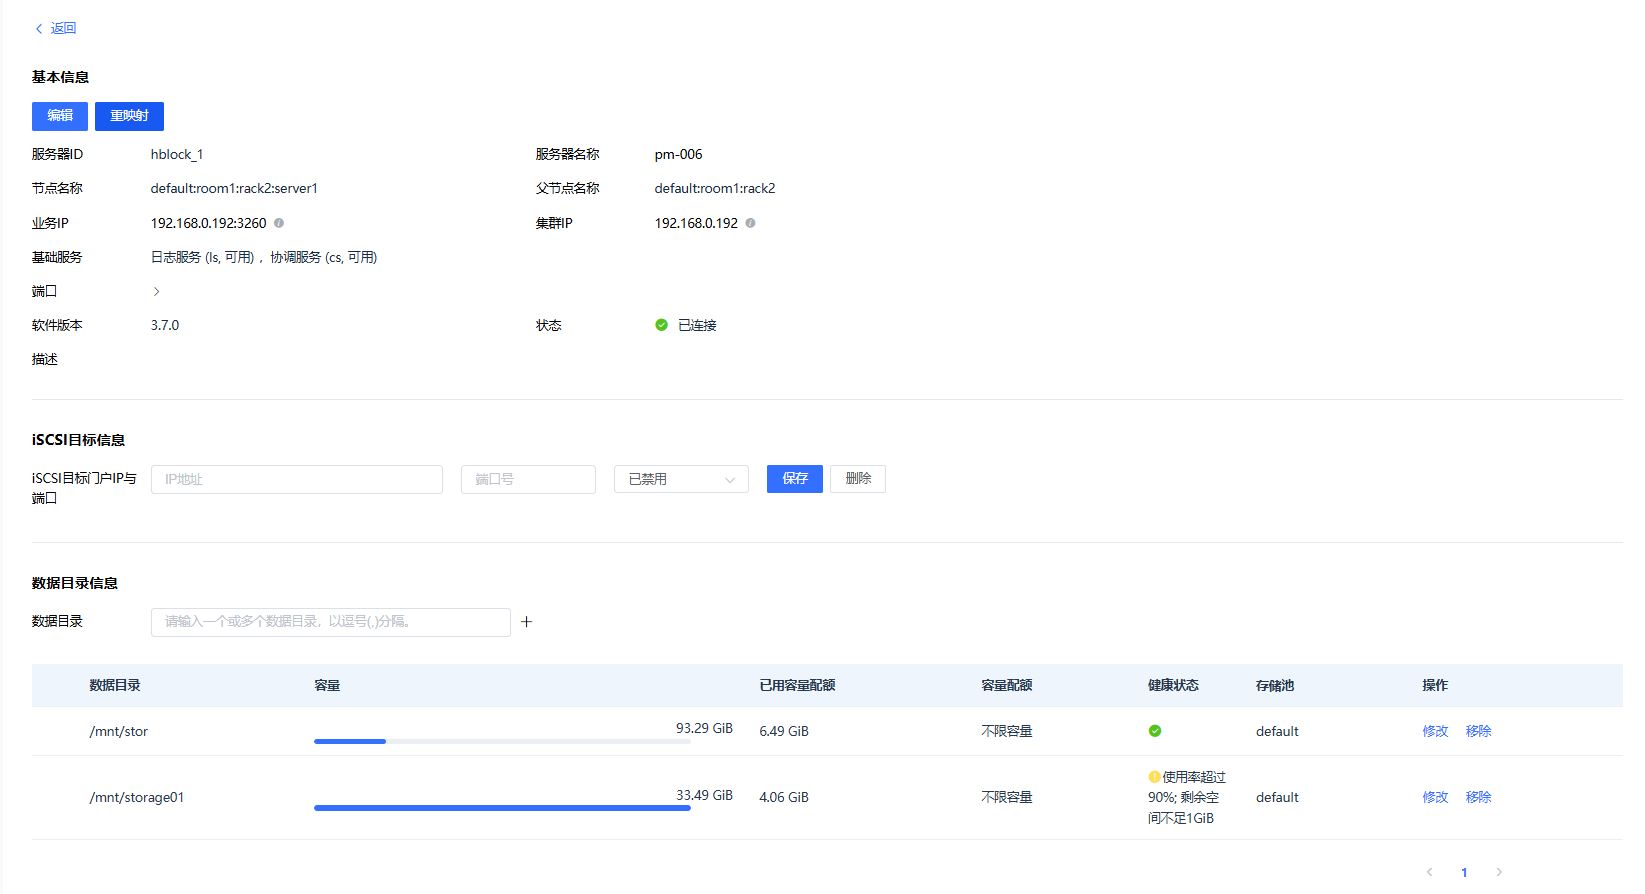Click 移除 for /mnt/storage01
The height and width of the screenshot is (894, 1645).
1478,797
